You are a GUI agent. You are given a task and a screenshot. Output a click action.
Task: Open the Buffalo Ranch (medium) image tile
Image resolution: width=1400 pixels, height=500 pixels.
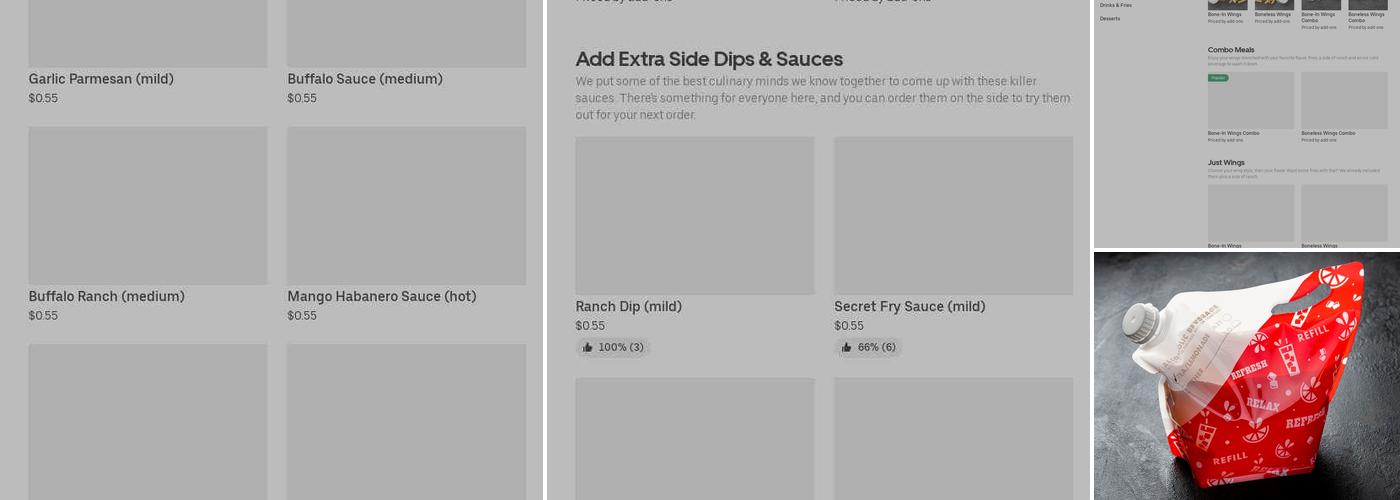pos(147,205)
